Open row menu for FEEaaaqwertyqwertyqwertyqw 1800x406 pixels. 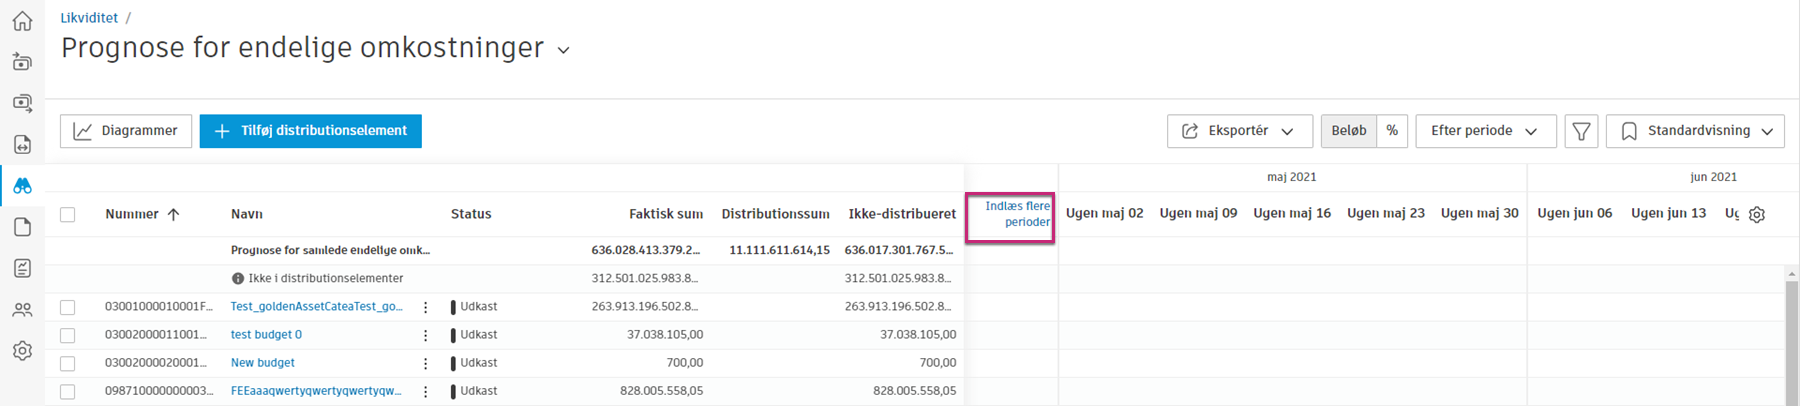click(425, 391)
